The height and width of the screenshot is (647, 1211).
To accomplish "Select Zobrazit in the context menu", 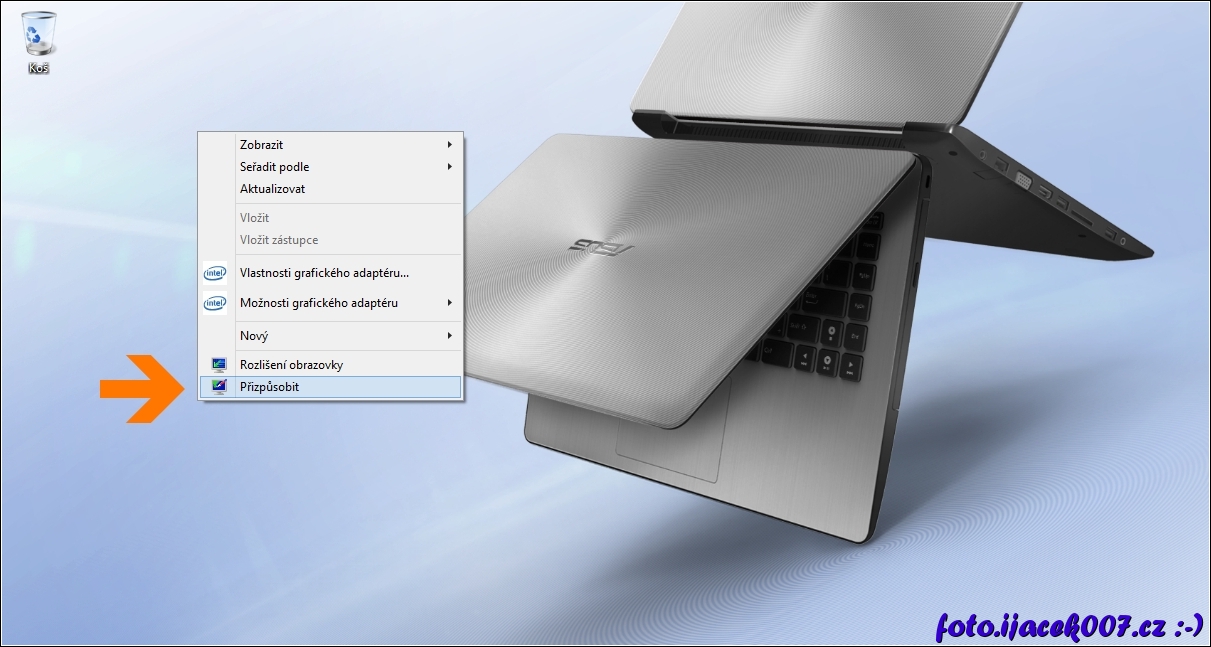I will click(262, 145).
